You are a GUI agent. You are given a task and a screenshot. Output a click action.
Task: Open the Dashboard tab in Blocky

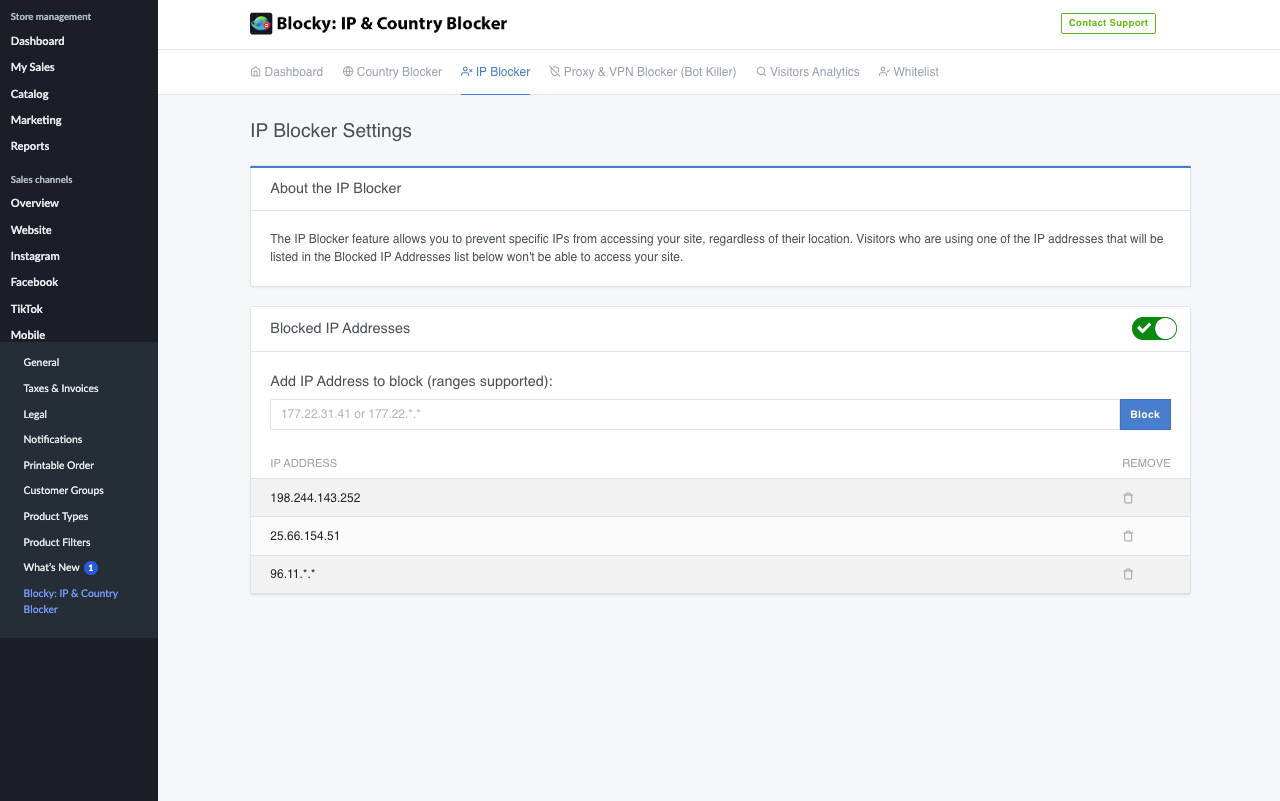[x=287, y=72]
